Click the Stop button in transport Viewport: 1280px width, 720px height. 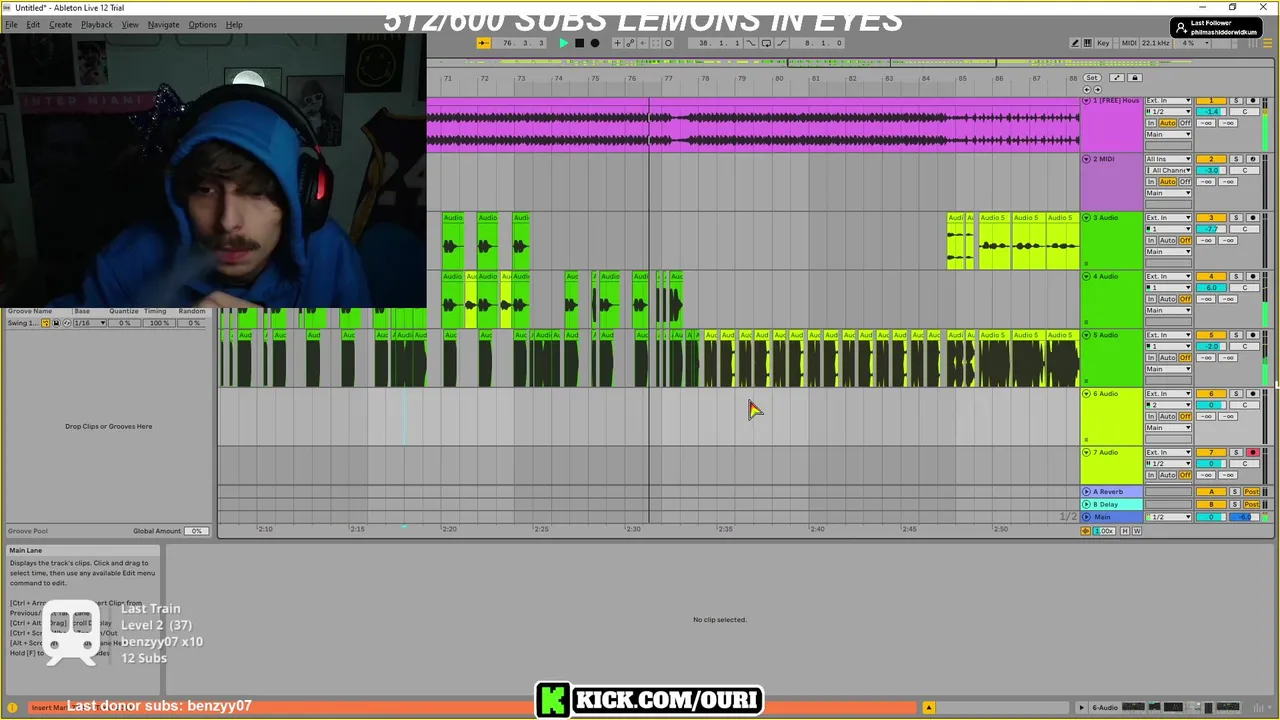pos(579,43)
